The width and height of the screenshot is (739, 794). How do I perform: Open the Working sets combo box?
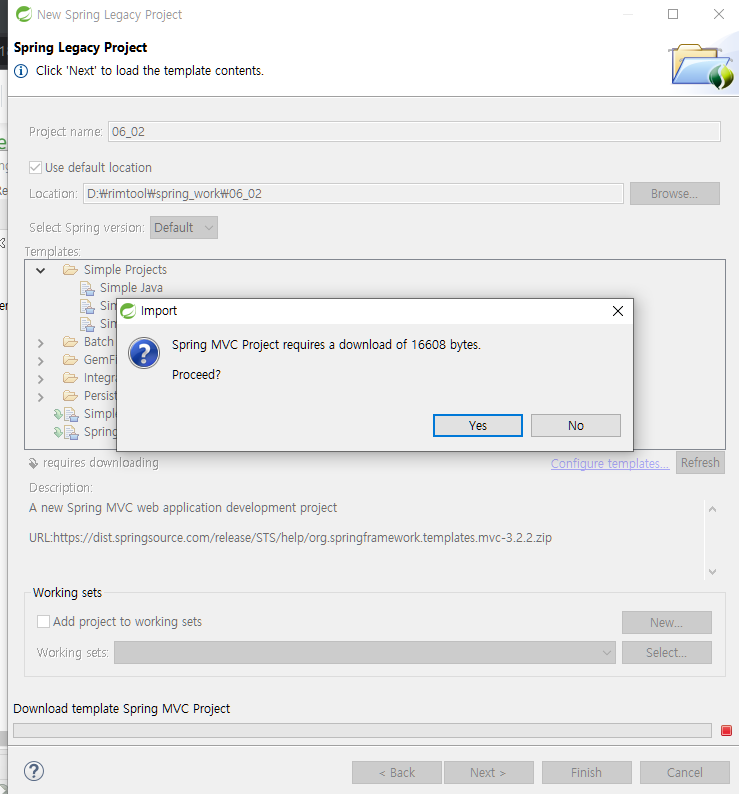365,652
